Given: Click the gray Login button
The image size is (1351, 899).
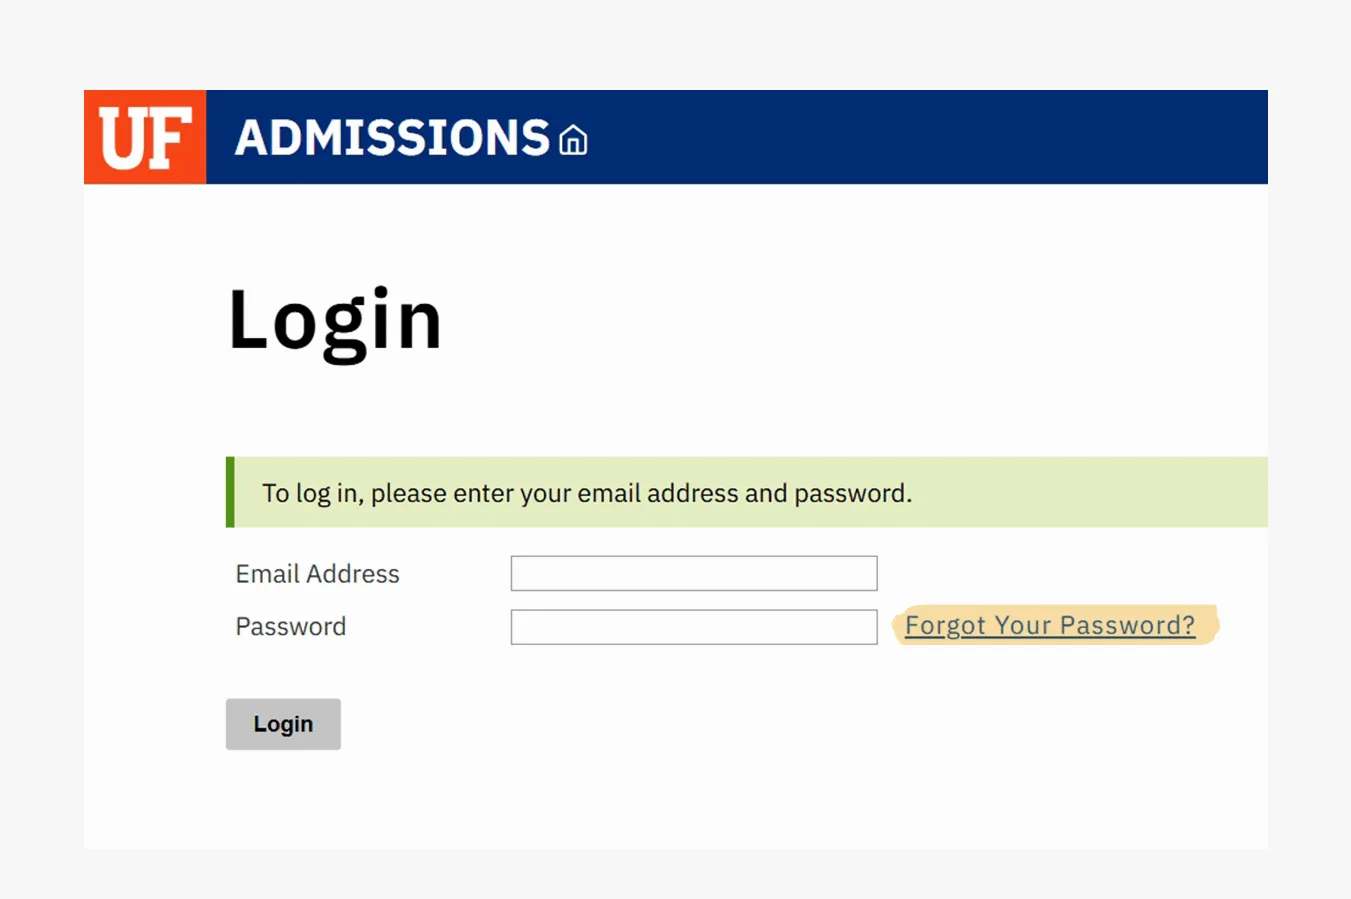Looking at the screenshot, I should 283,724.
